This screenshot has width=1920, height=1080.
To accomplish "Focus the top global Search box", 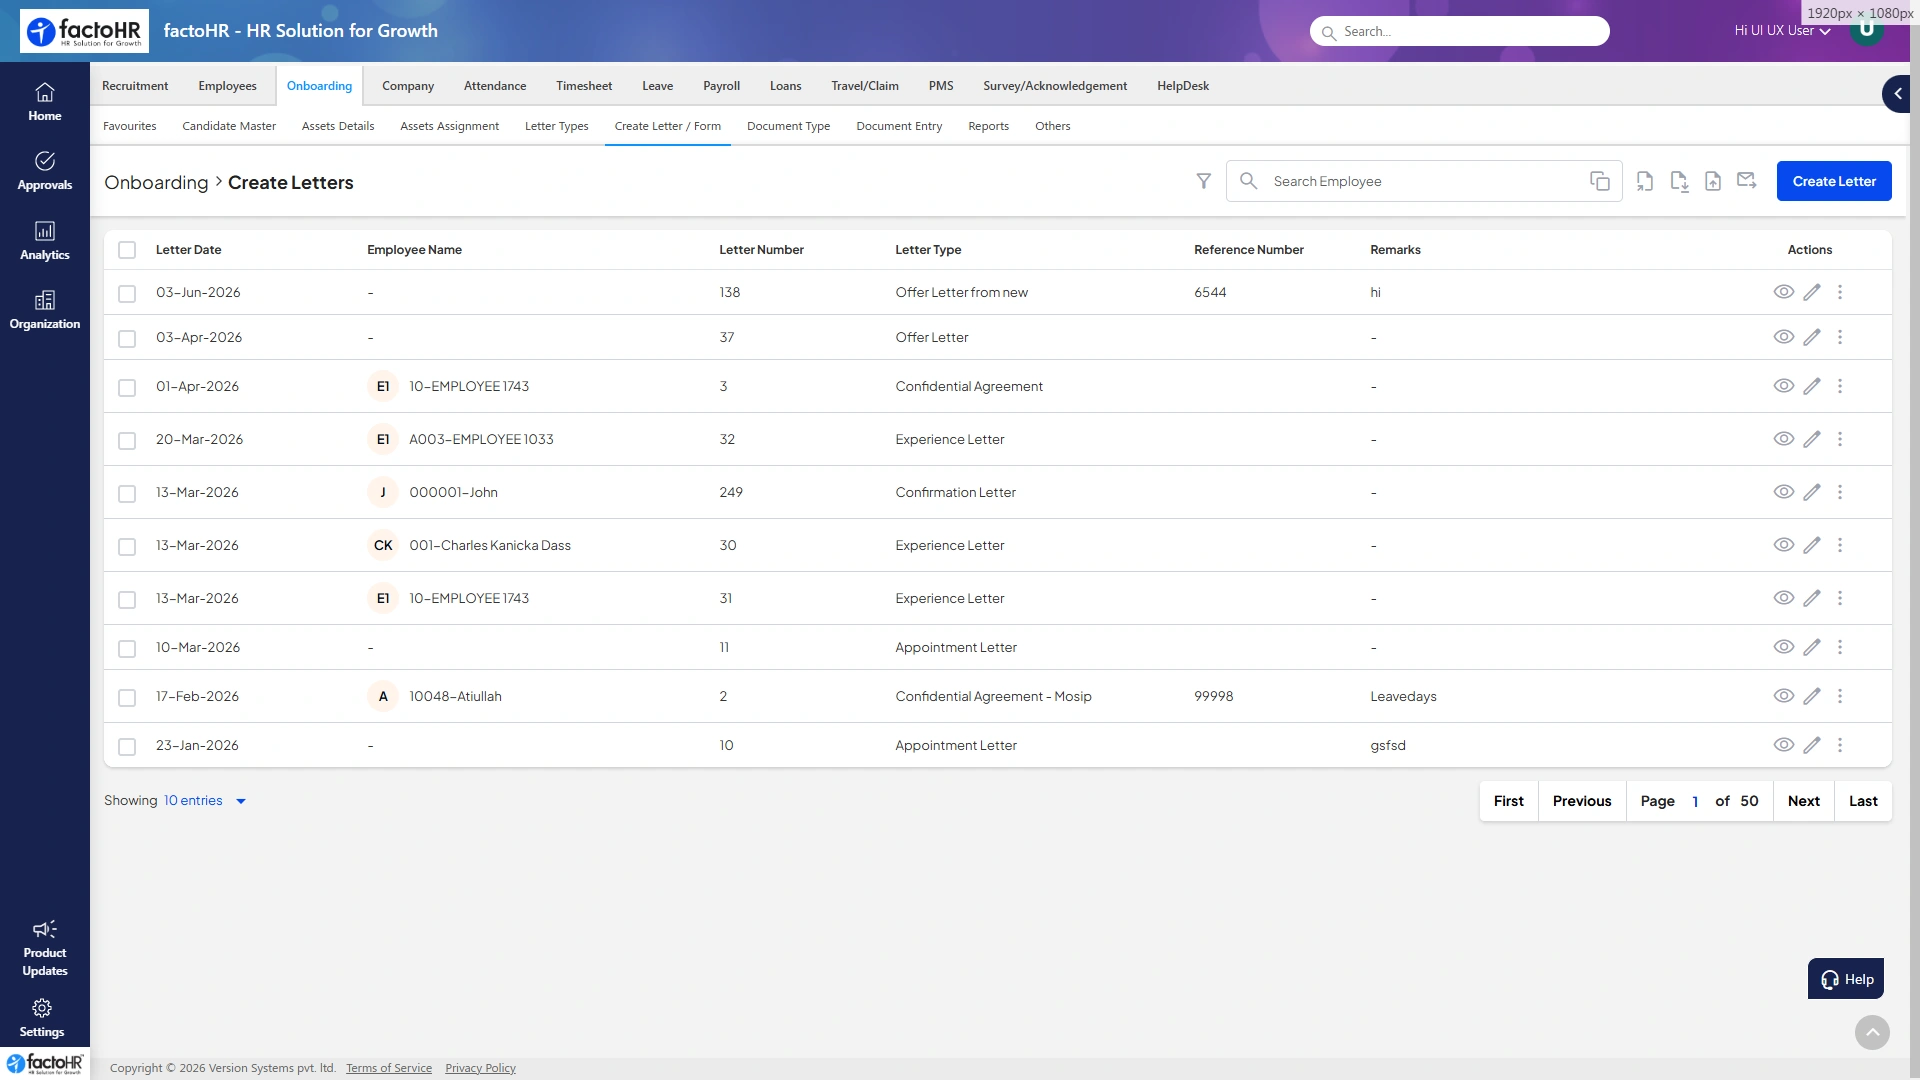I will (x=1460, y=31).
